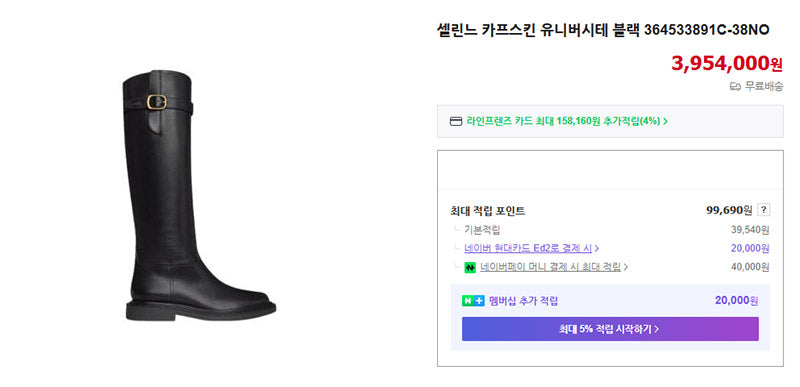This screenshot has width=800, height=387.
Task: Click the green Naver Pay N icon
Action: (x=470, y=267)
